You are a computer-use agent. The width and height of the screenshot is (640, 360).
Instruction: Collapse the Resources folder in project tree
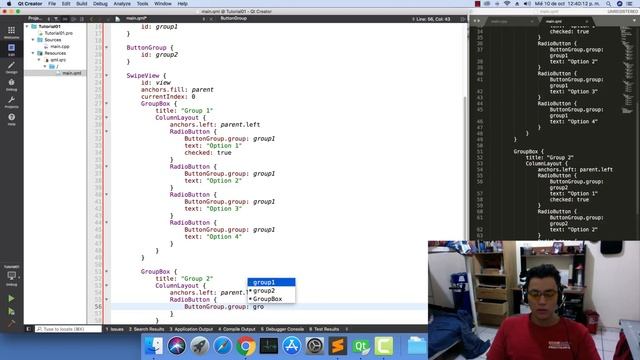tap(33, 53)
